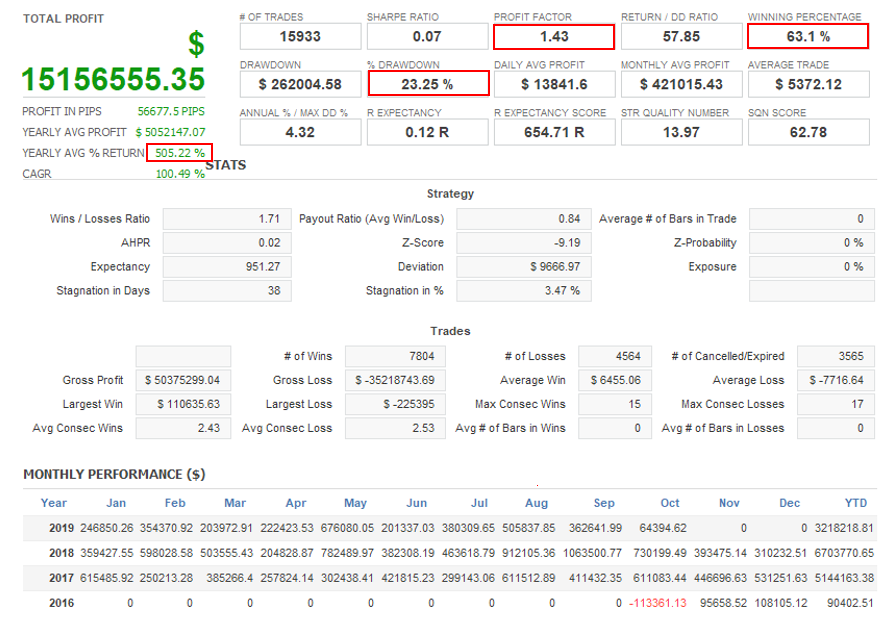Select the R Expectancy value 0.12 R
Screen dimensions: 889x626
pyautogui.click(x=427, y=132)
